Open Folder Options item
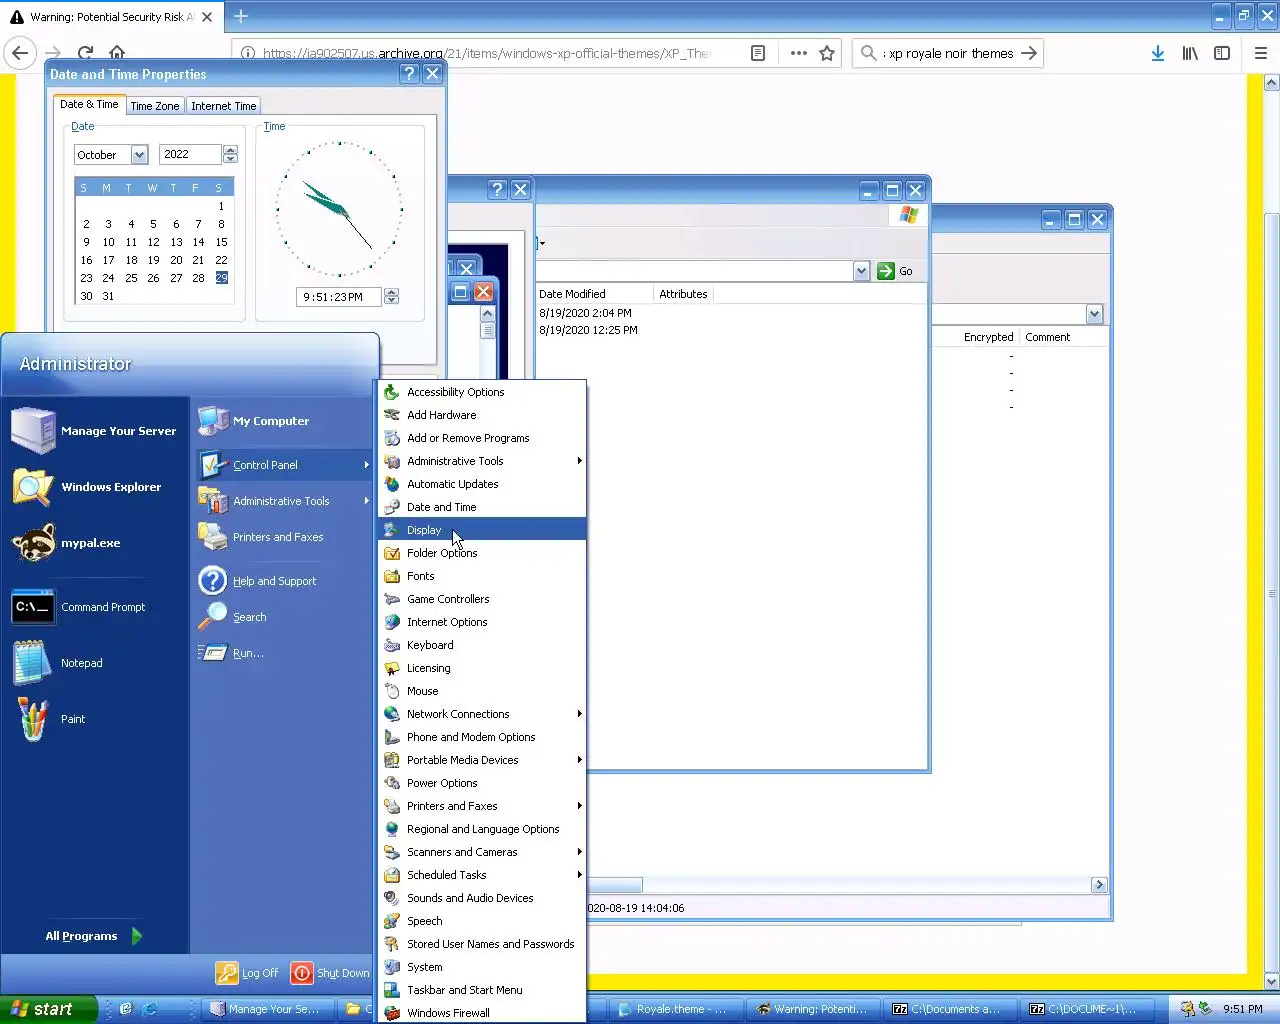 (483, 553)
